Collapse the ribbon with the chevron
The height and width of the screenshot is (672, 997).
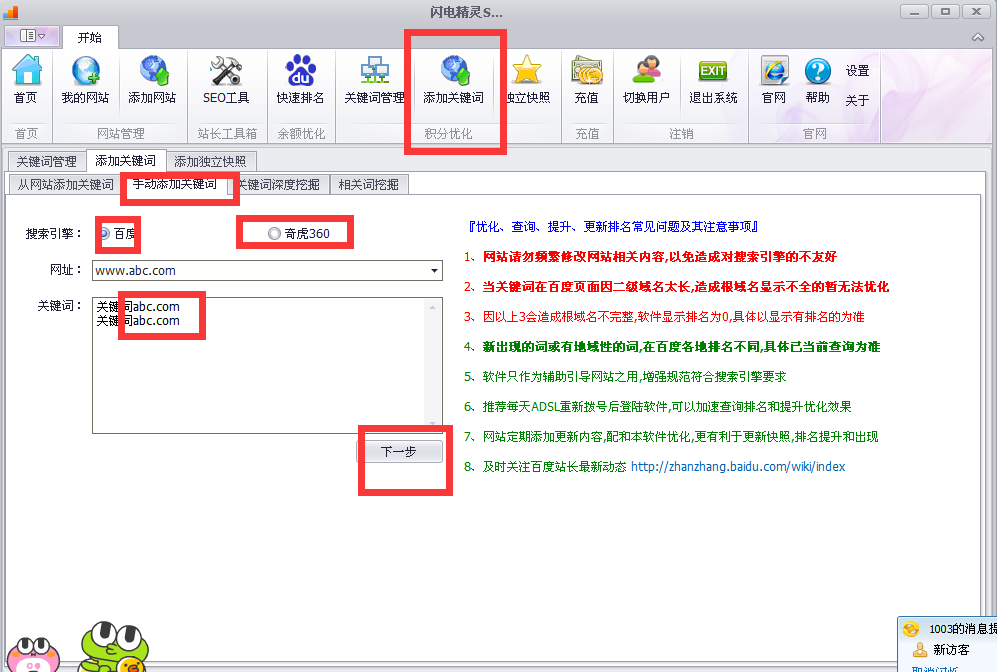(x=978, y=37)
